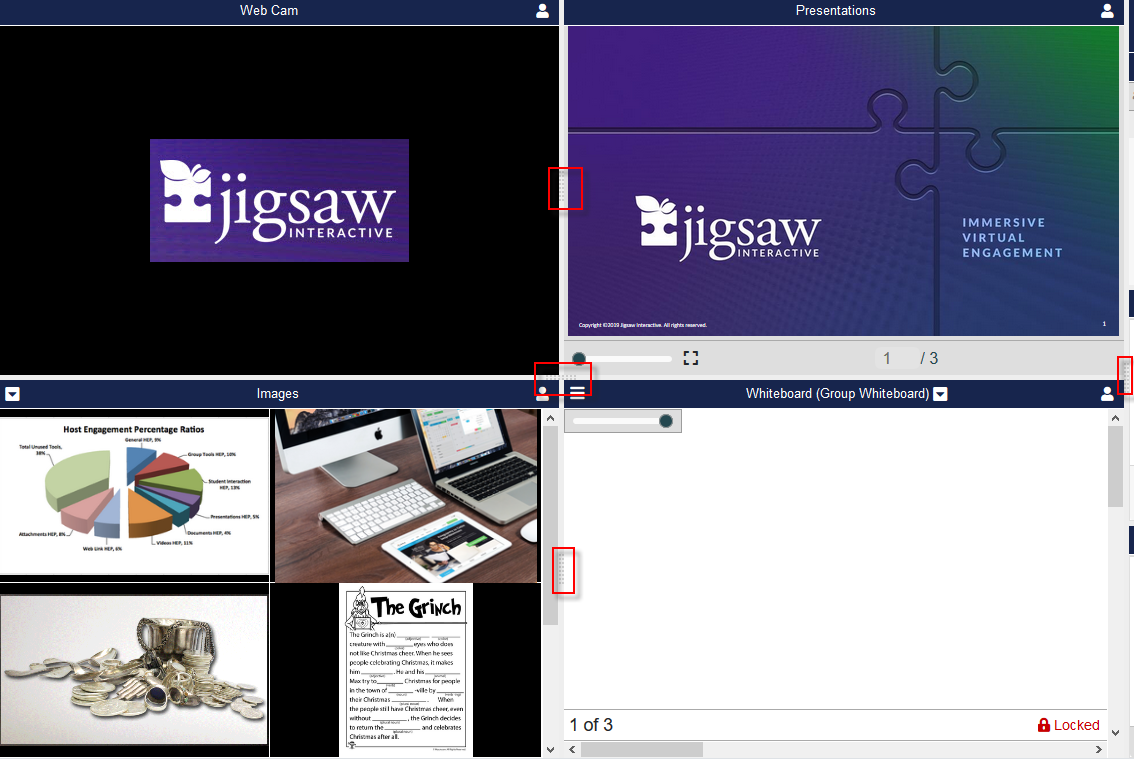Viewport: 1134px width, 759px height.
Task: Click Images panel scrollbar down arrow
Action: (x=550, y=749)
